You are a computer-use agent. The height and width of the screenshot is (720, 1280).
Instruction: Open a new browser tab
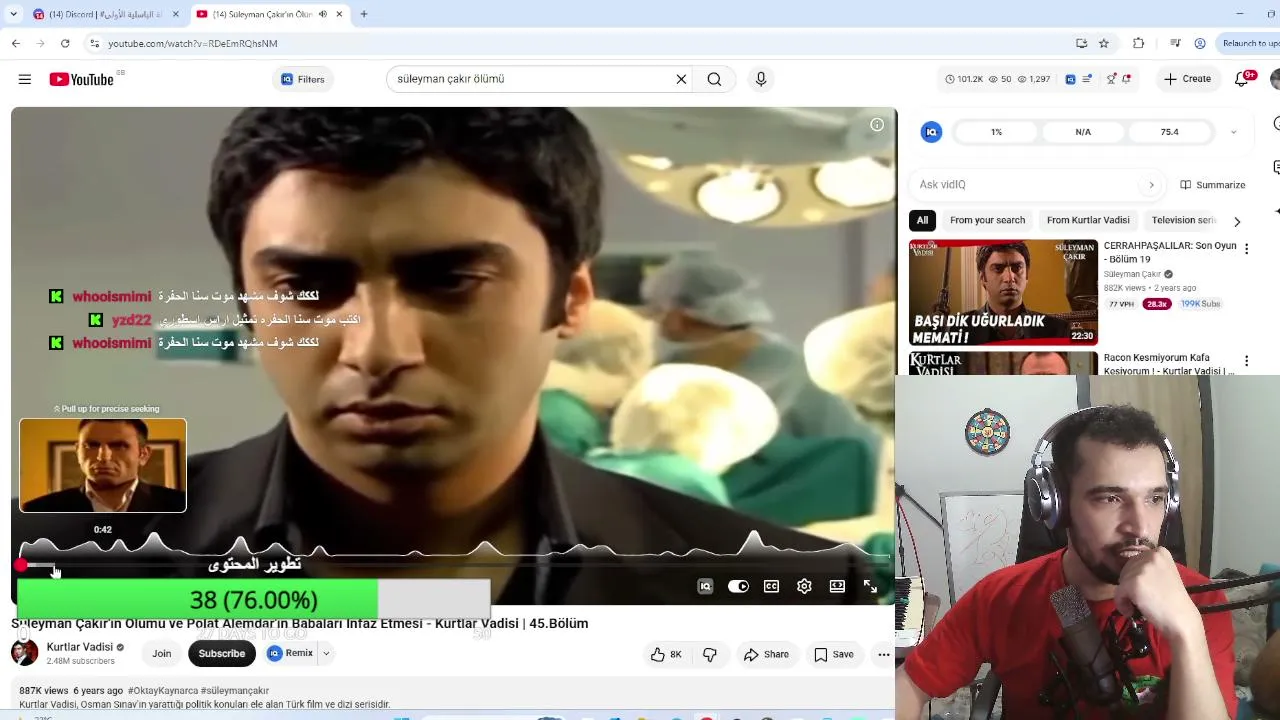(x=364, y=15)
